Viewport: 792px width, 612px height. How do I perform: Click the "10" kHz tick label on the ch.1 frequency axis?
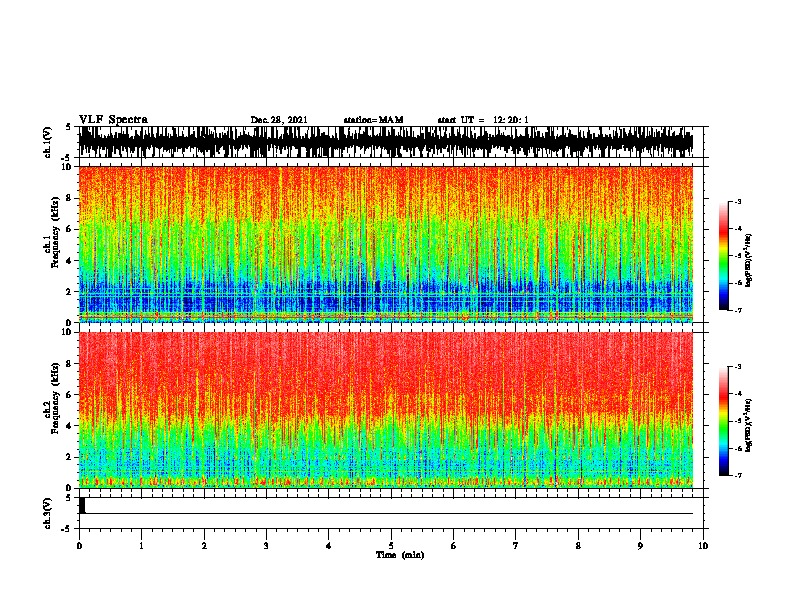(67, 167)
